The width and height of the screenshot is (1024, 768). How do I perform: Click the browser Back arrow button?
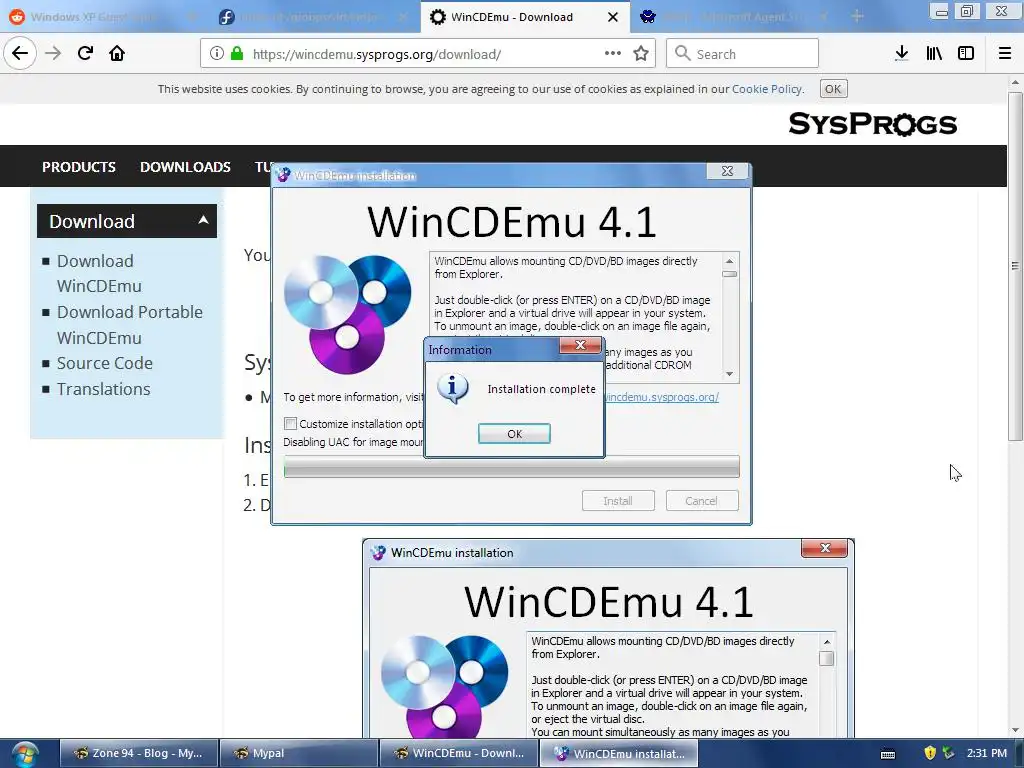point(20,53)
